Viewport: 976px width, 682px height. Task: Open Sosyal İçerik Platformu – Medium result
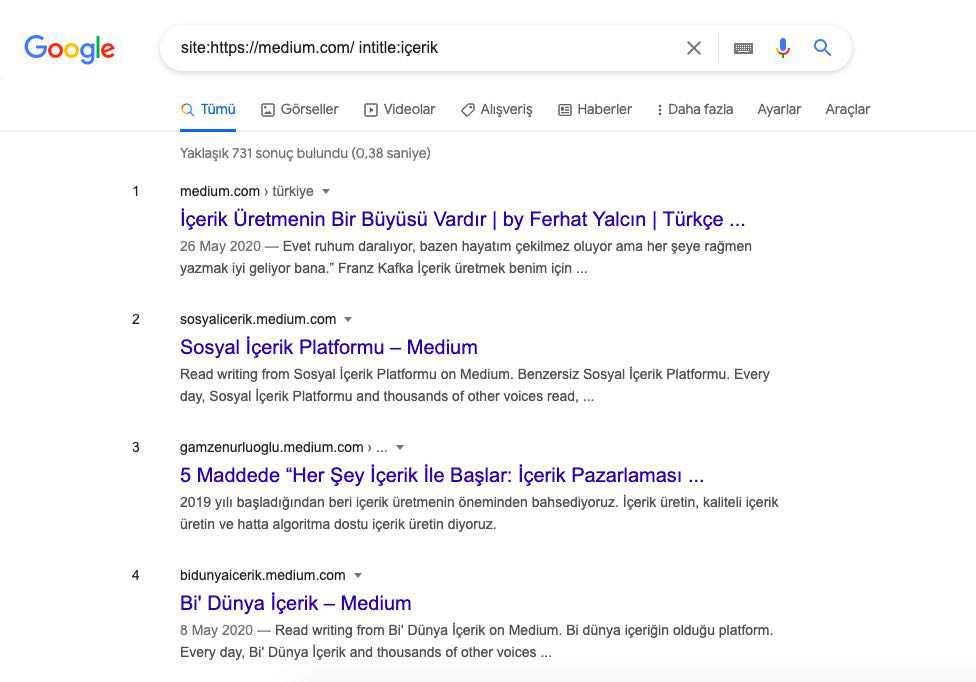point(329,347)
